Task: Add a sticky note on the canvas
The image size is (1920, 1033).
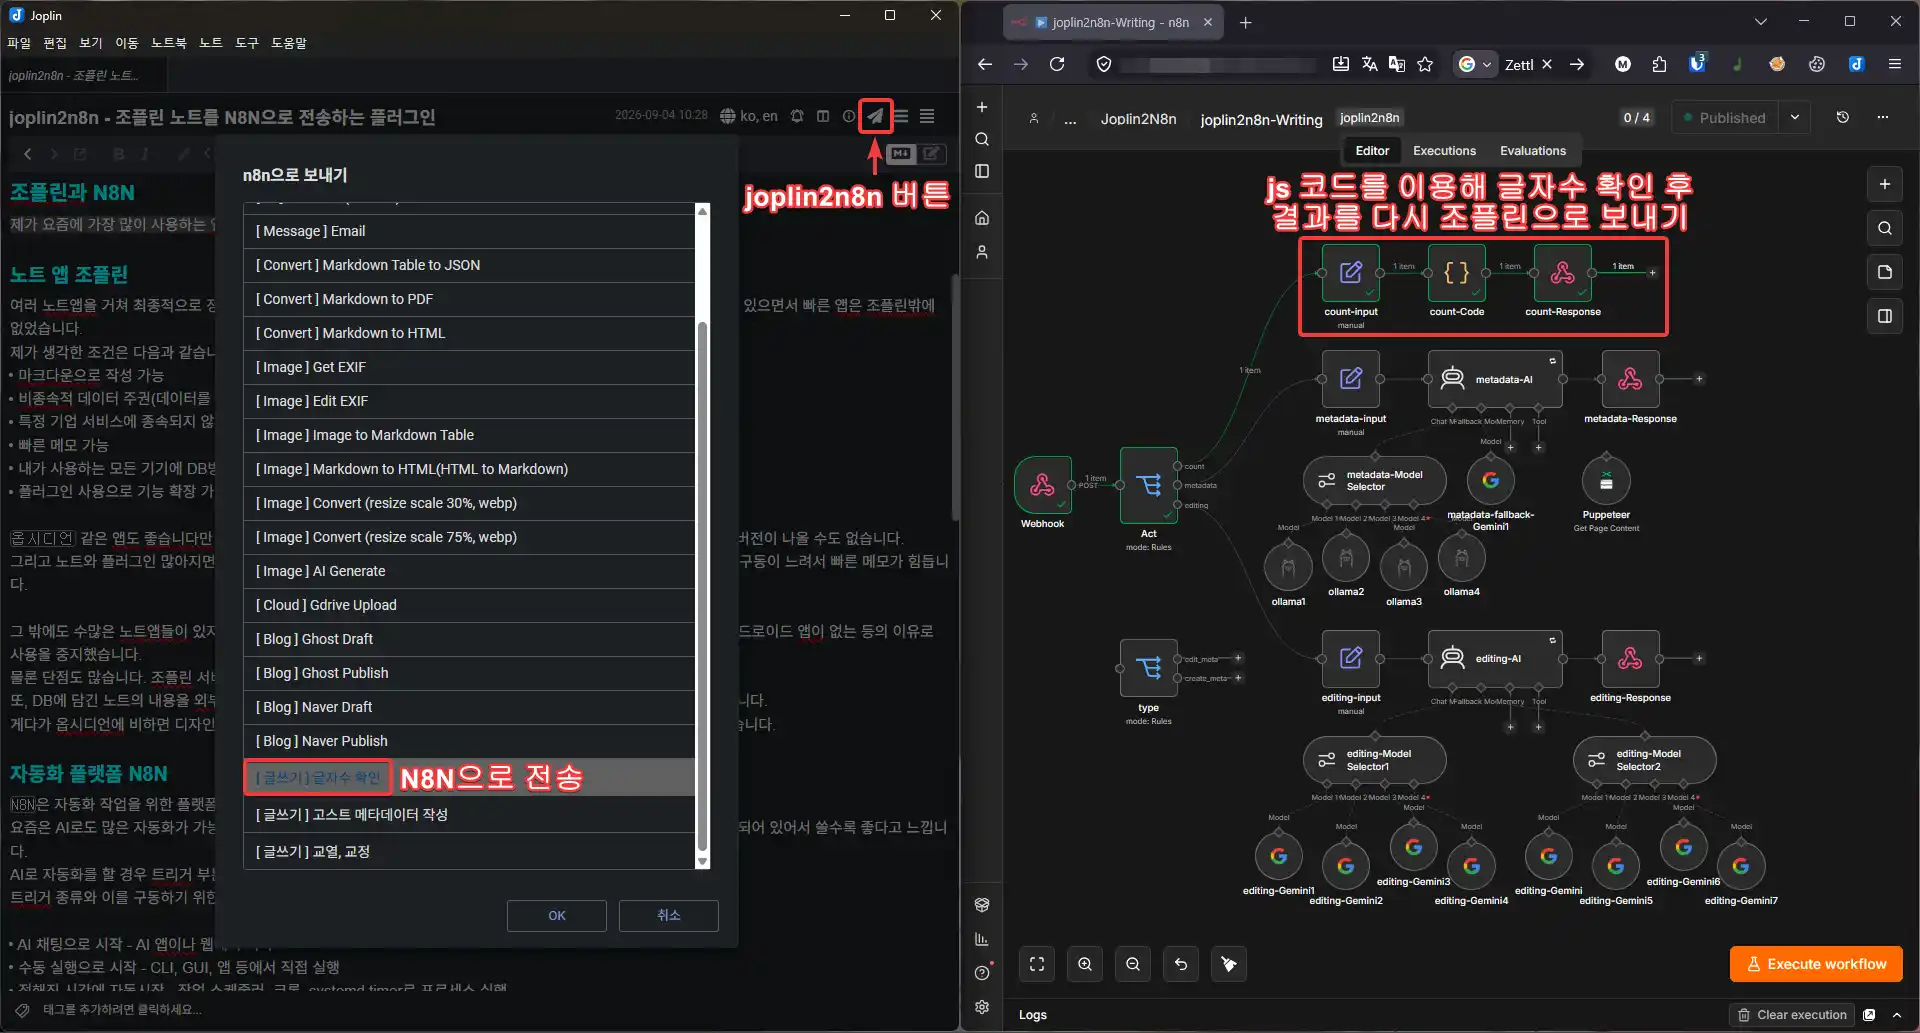Action: coord(1885,272)
